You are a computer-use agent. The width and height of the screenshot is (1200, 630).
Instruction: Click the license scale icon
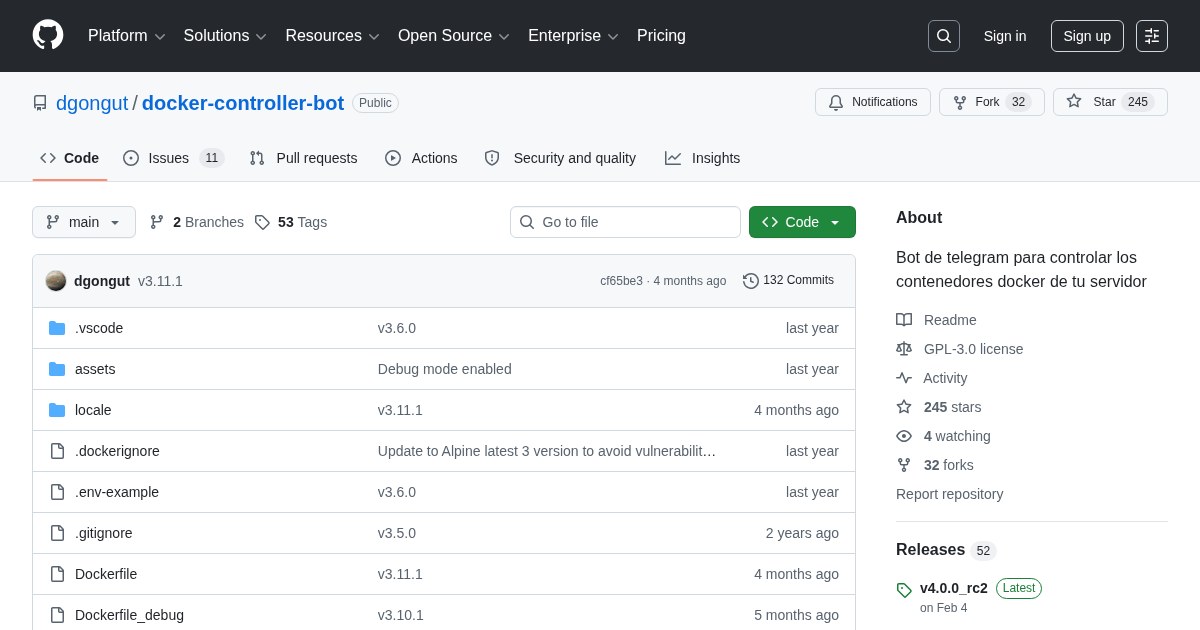[x=904, y=349]
